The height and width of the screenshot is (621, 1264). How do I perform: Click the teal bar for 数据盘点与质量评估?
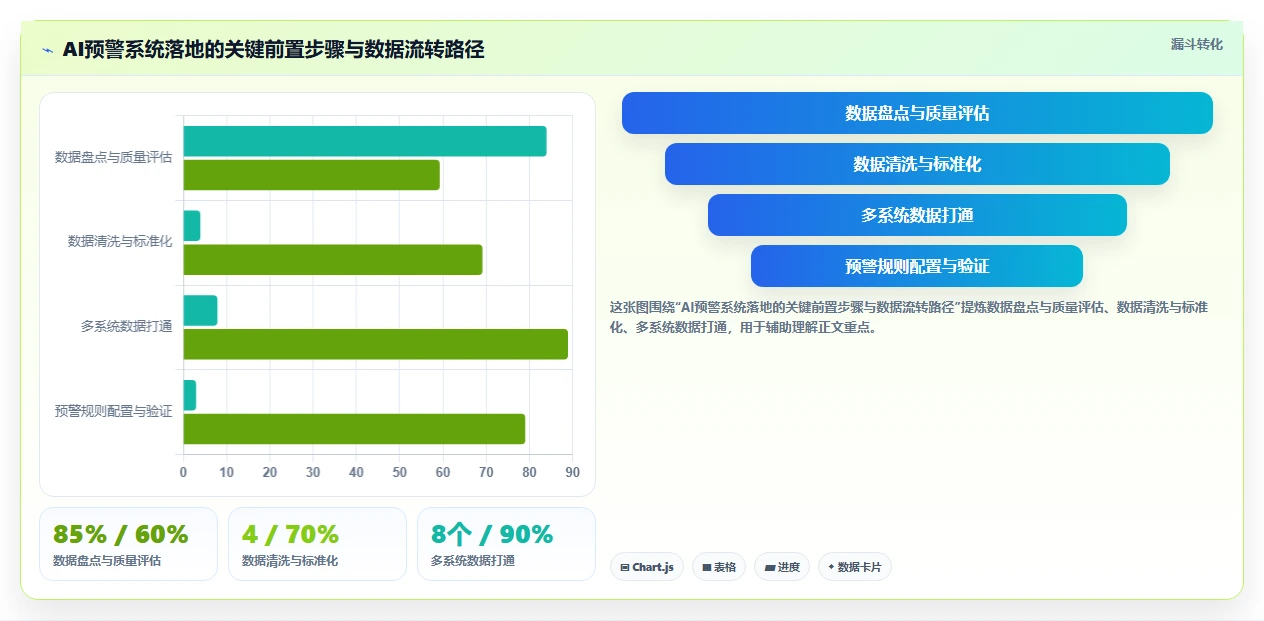(x=365, y=141)
